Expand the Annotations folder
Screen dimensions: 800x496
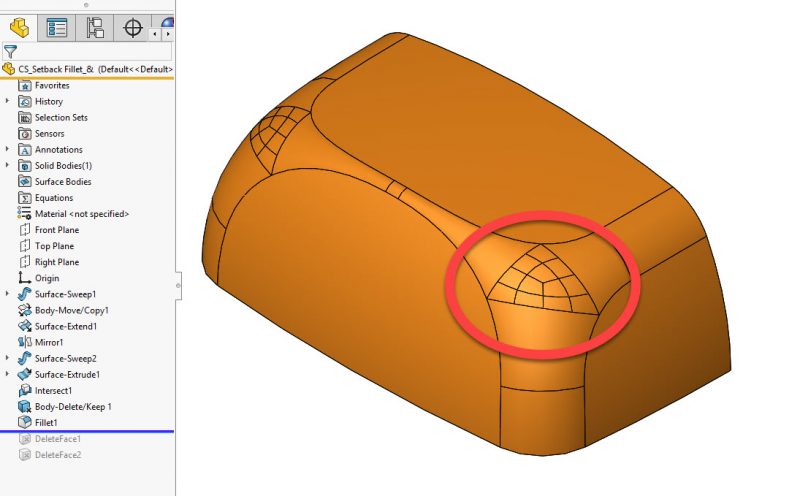8,149
